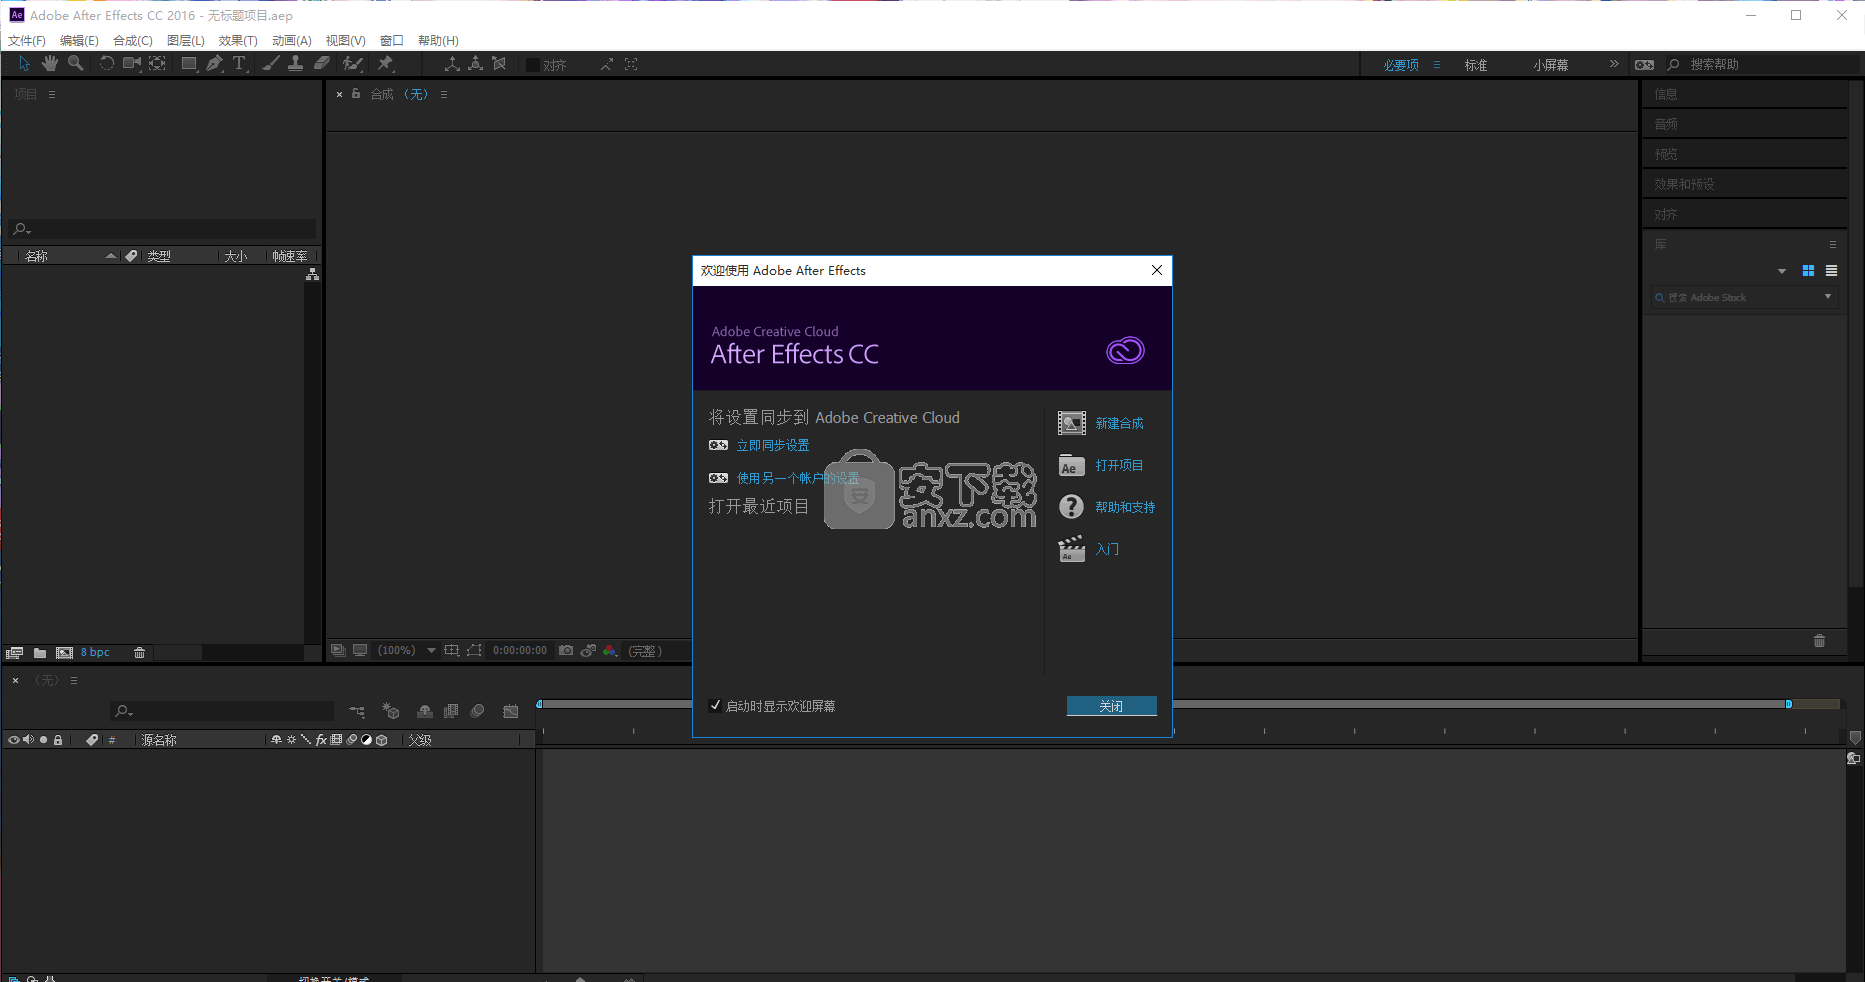Select the Zoom magnifier tool

click(75, 63)
